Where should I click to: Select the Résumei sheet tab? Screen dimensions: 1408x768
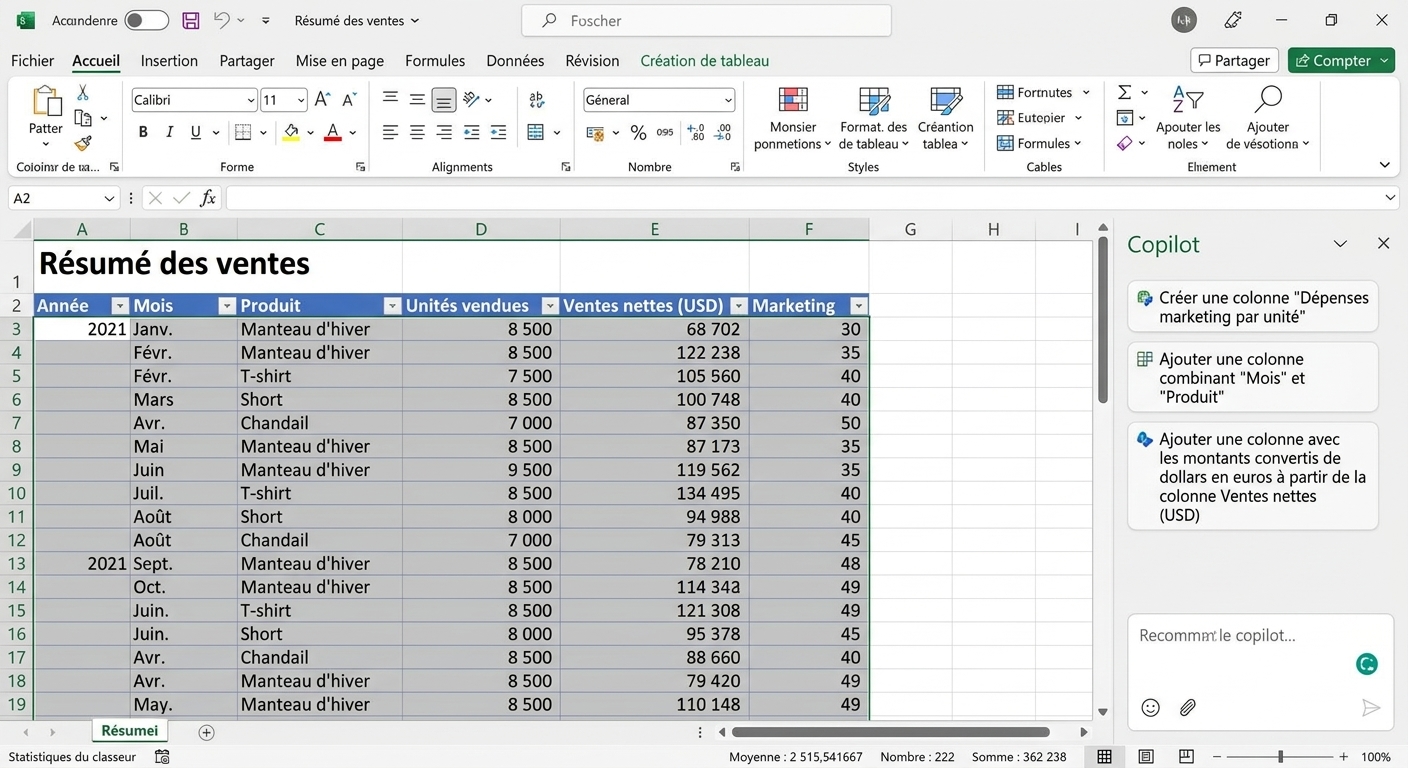pyautogui.click(x=130, y=731)
